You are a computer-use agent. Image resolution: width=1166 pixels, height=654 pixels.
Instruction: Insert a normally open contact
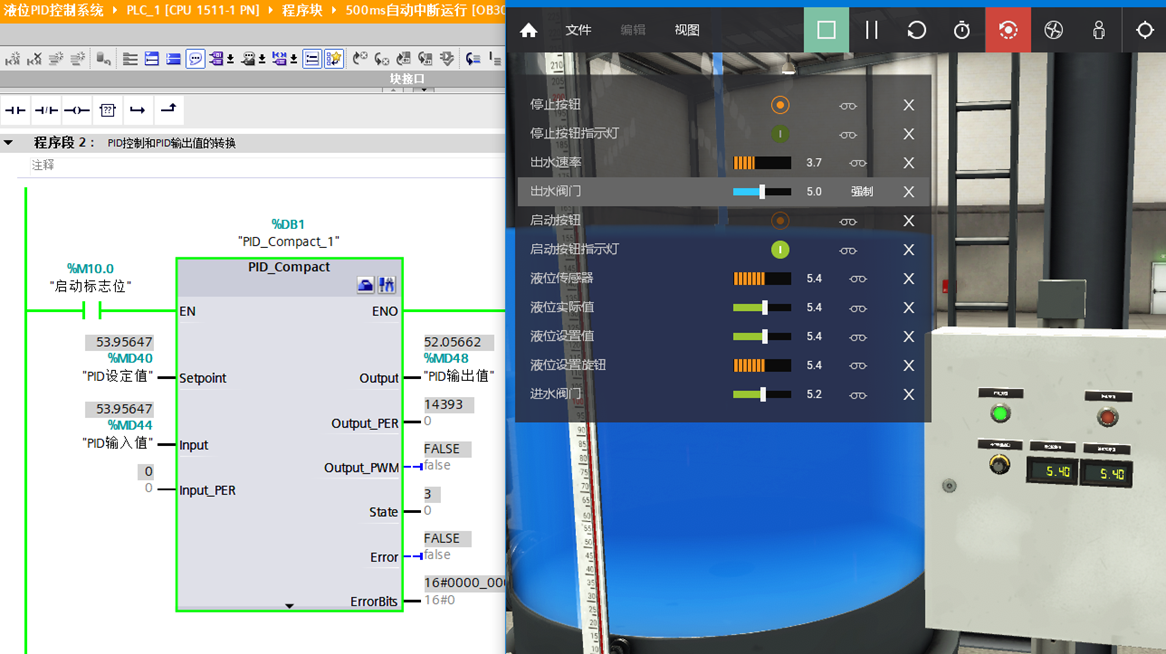pyautogui.click(x=15, y=110)
